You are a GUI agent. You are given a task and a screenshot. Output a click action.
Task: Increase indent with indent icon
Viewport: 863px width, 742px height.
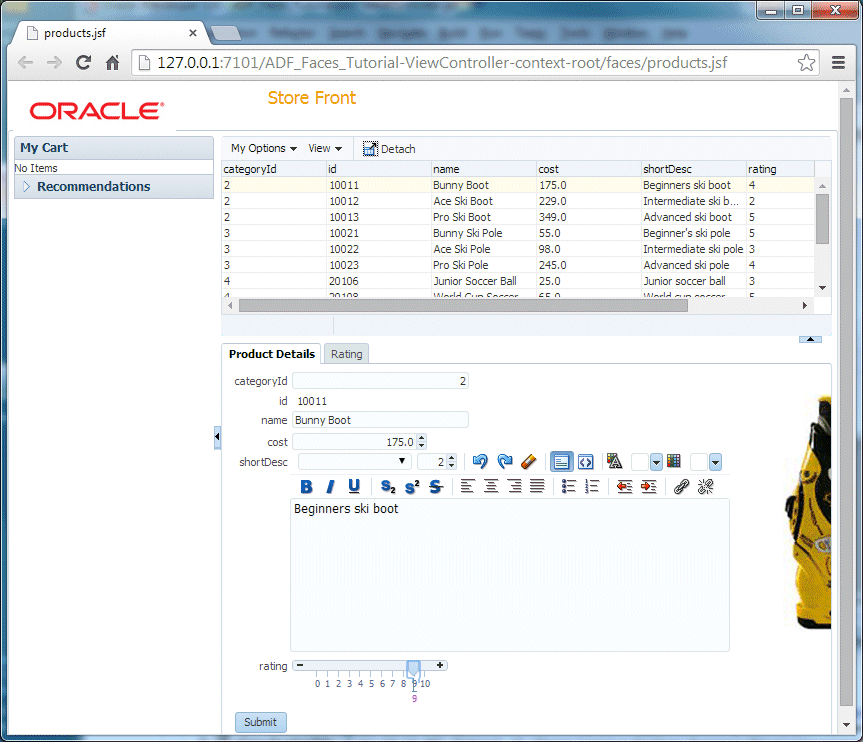click(x=649, y=486)
